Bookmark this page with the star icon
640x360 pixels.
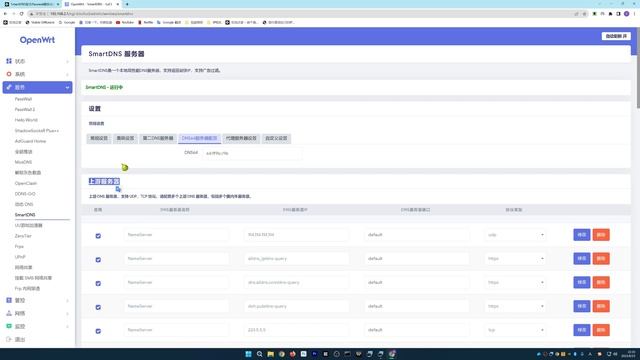coord(584,13)
